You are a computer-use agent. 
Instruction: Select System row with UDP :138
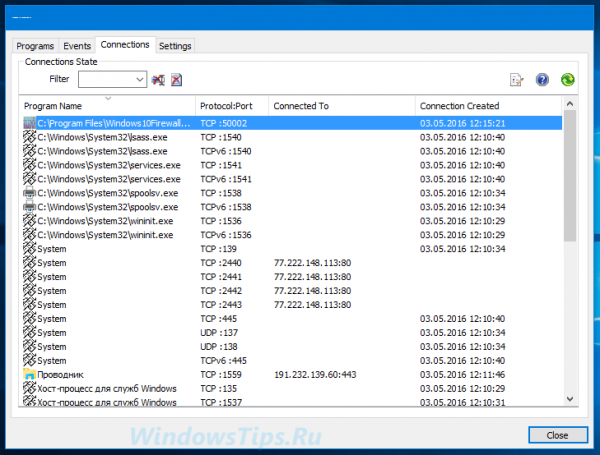(x=292, y=347)
